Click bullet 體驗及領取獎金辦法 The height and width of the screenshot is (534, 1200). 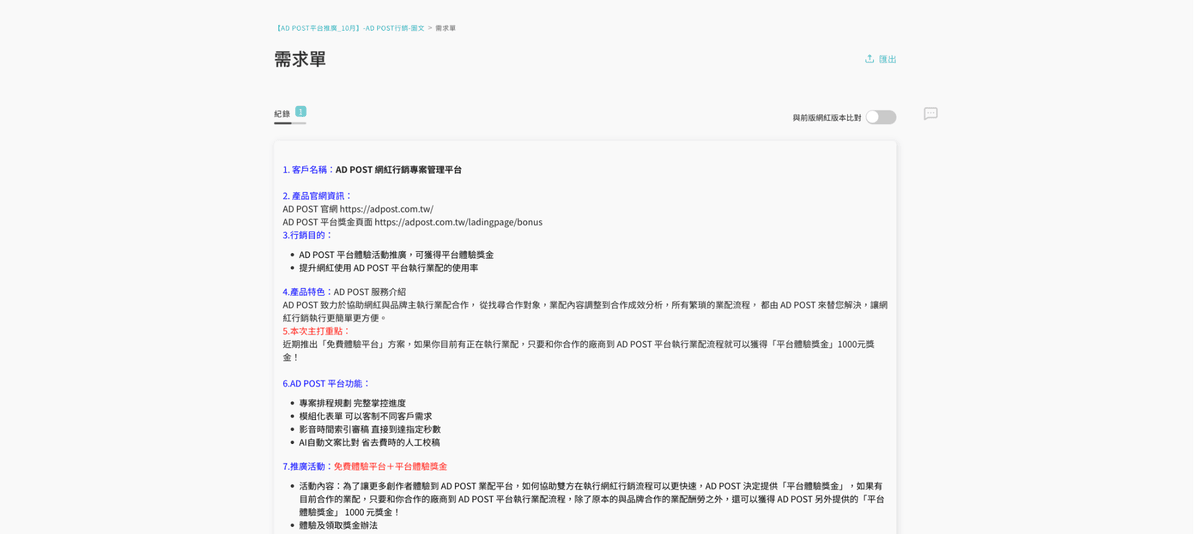[340, 525]
